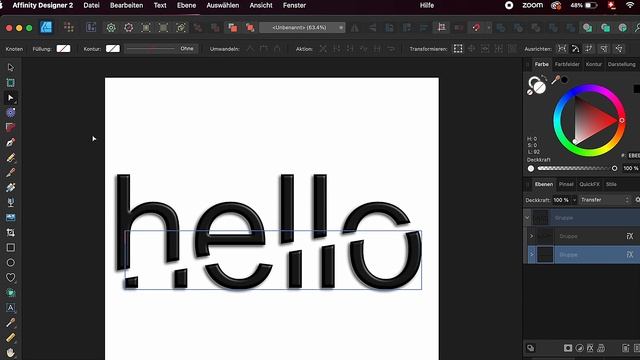Image resolution: width=640 pixels, height=360 pixels.
Task: Select the Crop tool
Action: pos(11,233)
